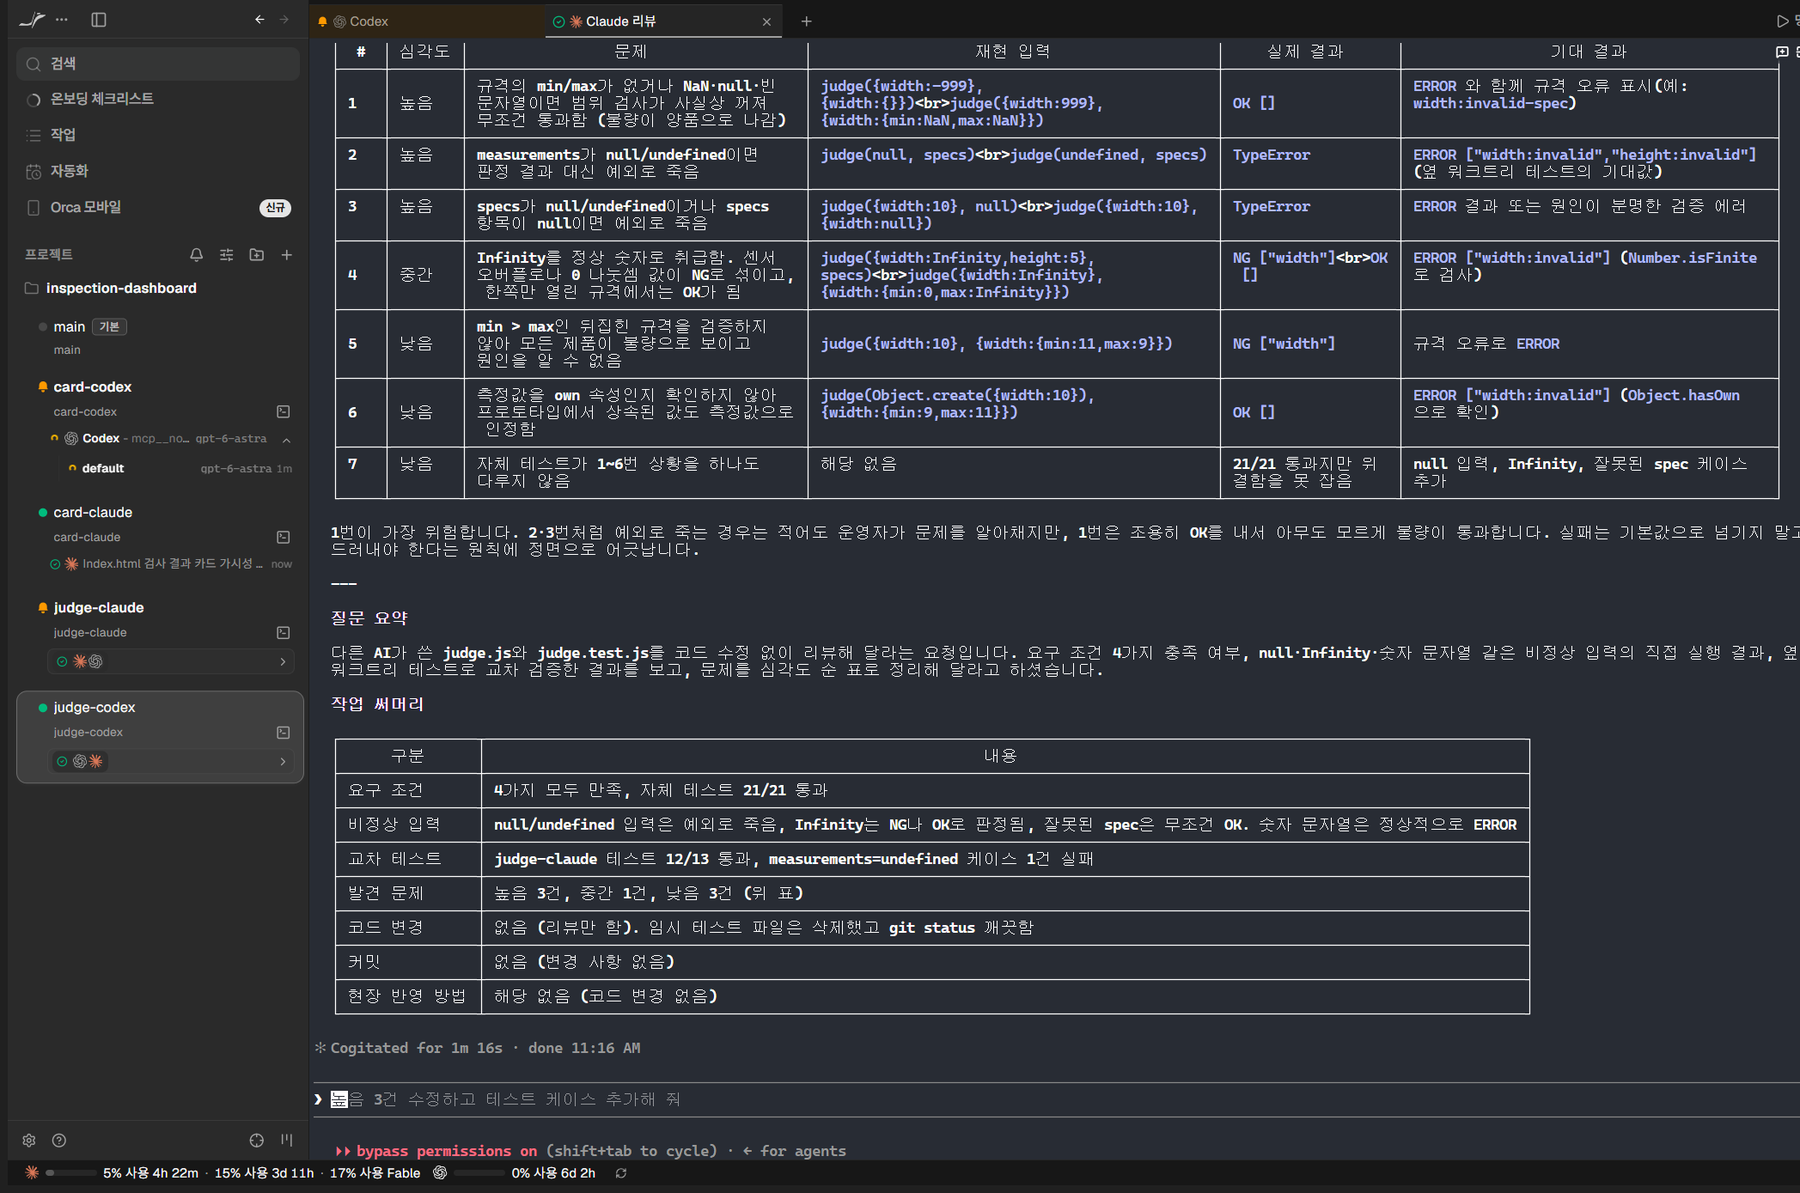Click the project notifications bell icon
The width and height of the screenshot is (1800, 1193).
pos(196,255)
